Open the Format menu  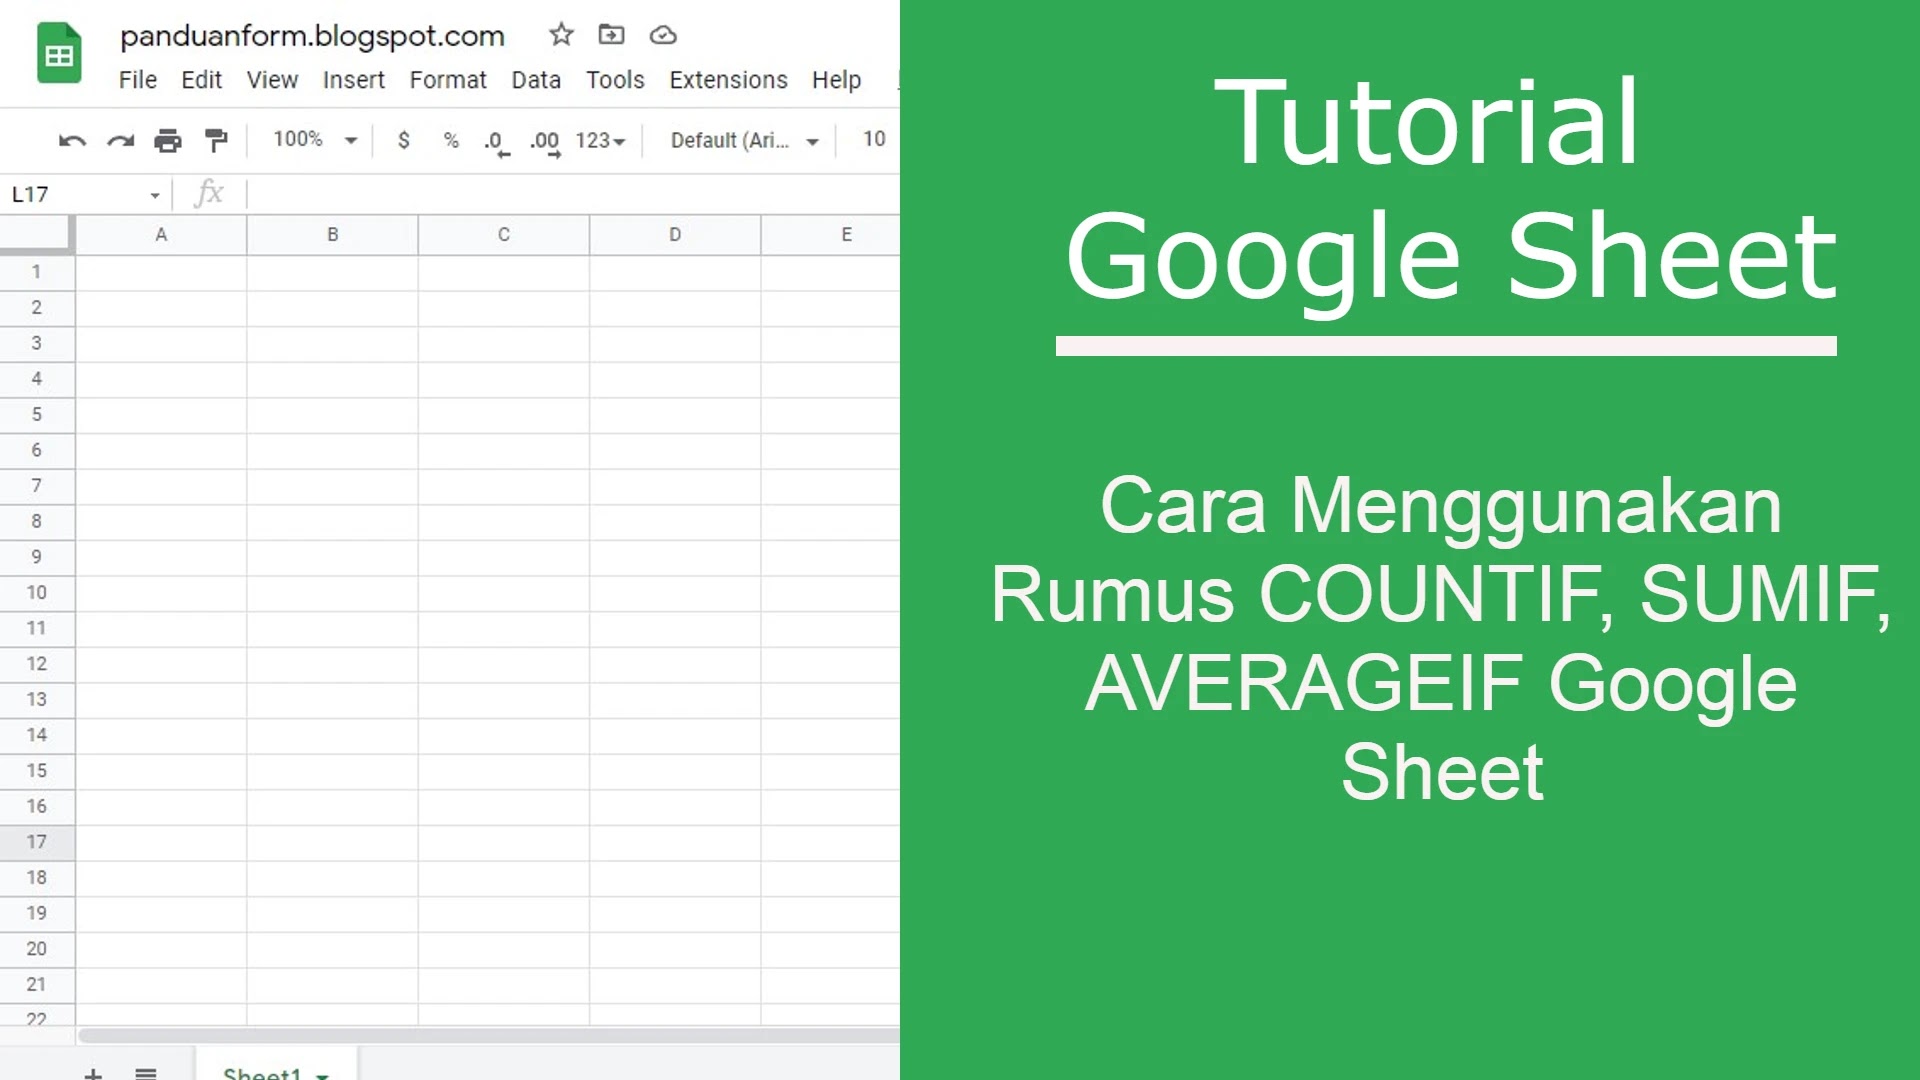(x=448, y=80)
